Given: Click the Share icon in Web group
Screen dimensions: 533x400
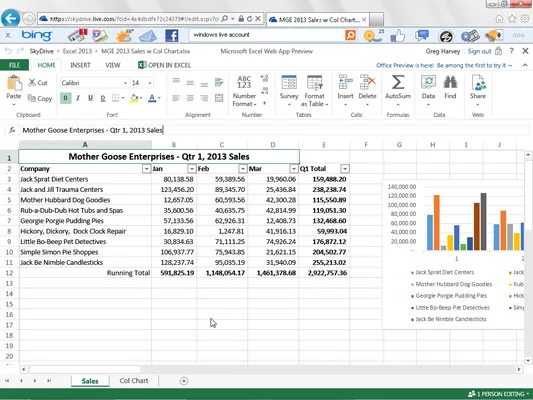Looking at the screenshot, I should pos(478,83).
